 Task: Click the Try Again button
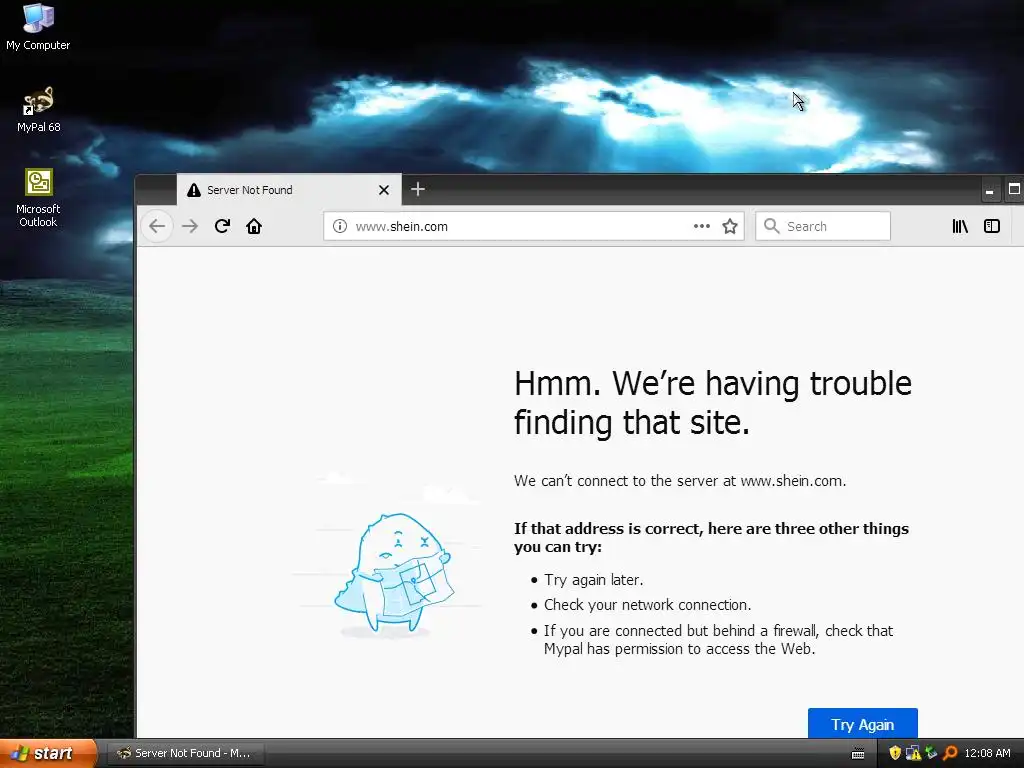click(863, 724)
